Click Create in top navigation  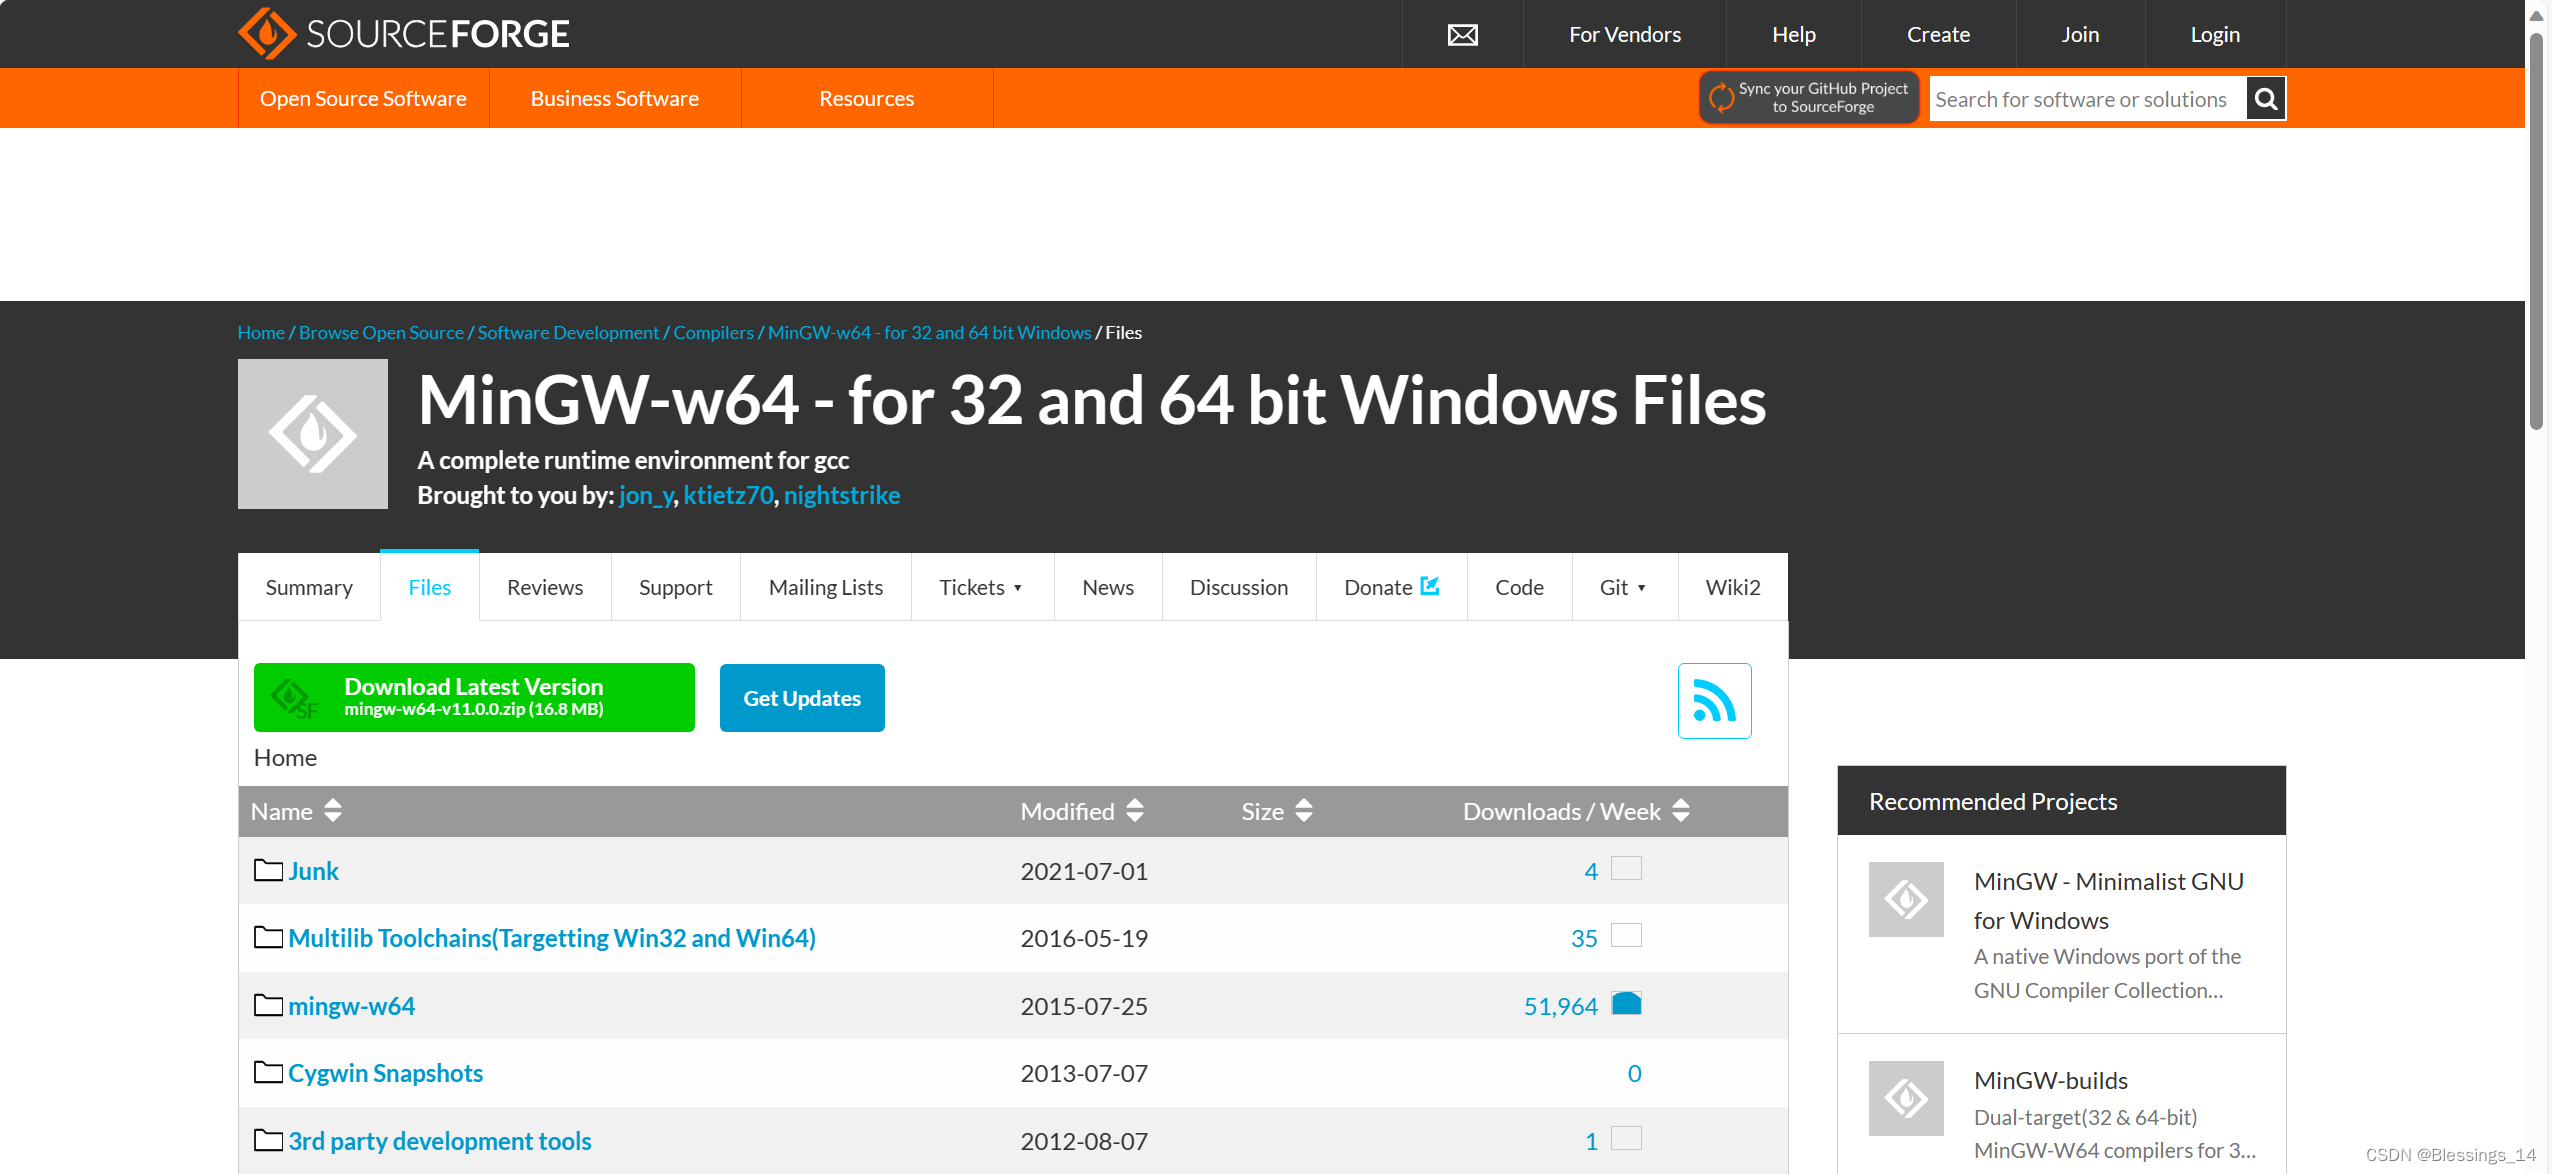pos(1938,34)
